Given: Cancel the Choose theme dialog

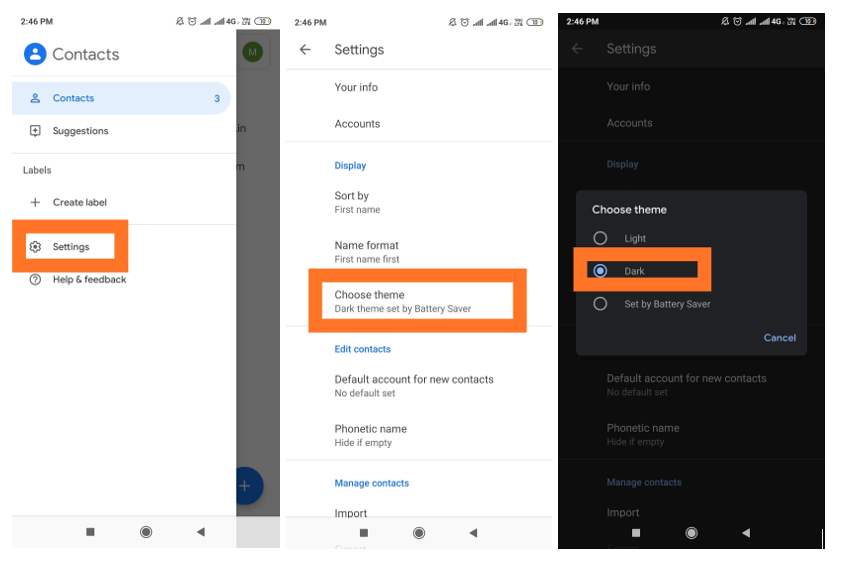Looking at the screenshot, I should 780,338.
